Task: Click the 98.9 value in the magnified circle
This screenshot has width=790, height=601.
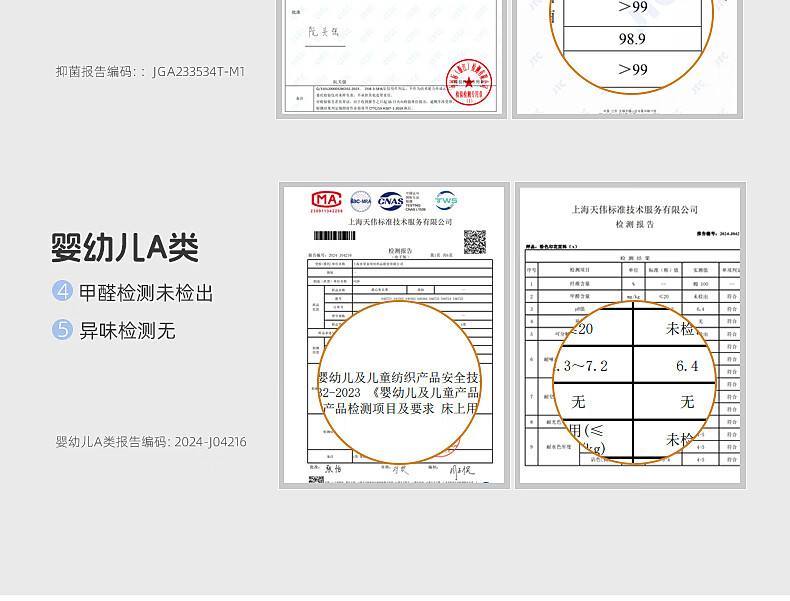Action: [632, 40]
